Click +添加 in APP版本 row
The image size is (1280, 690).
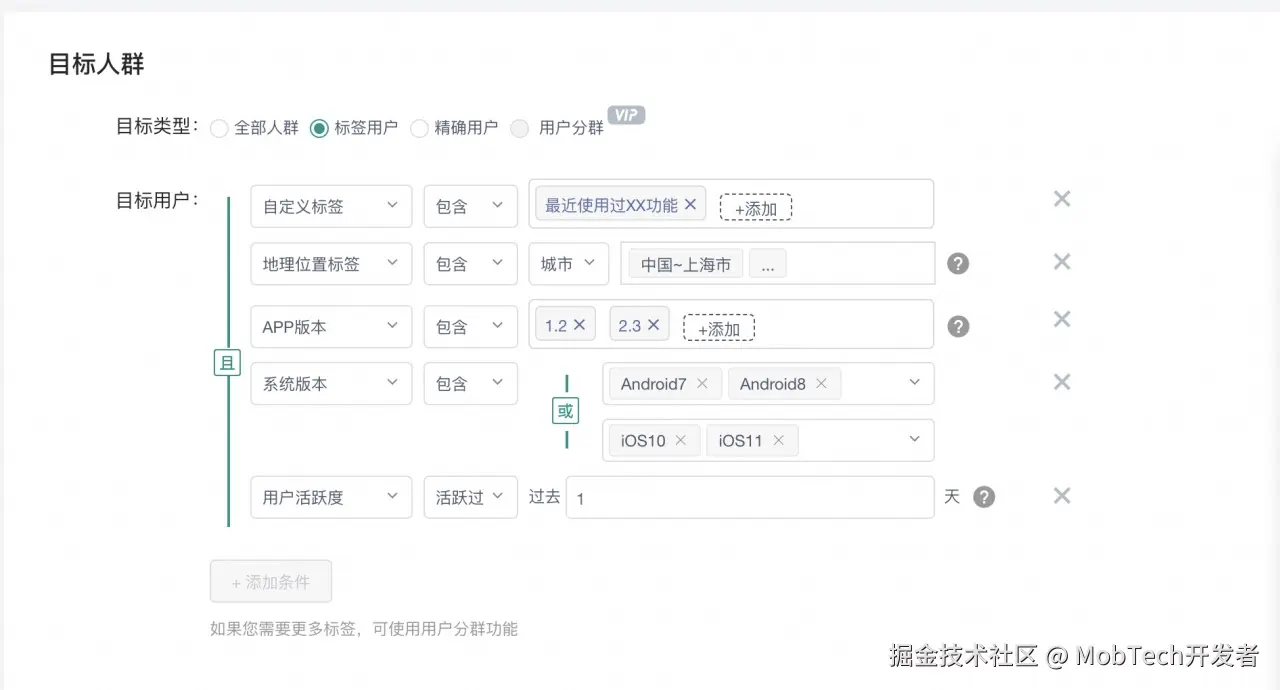click(x=718, y=328)
